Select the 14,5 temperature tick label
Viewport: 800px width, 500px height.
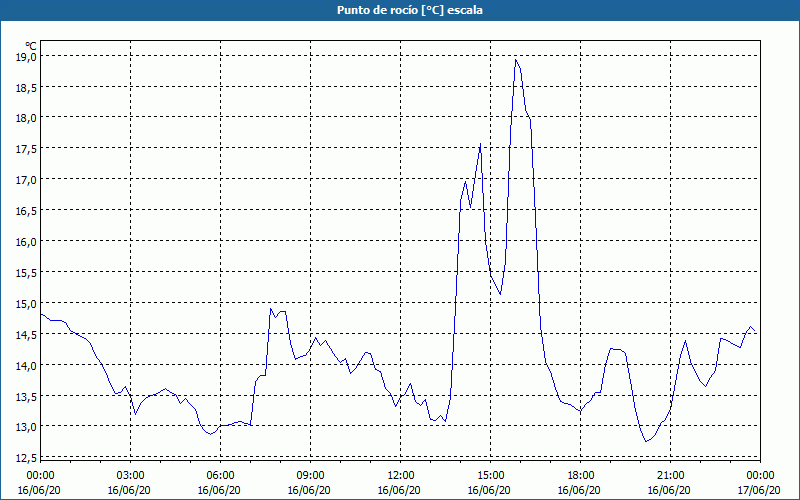pos(27,335)
